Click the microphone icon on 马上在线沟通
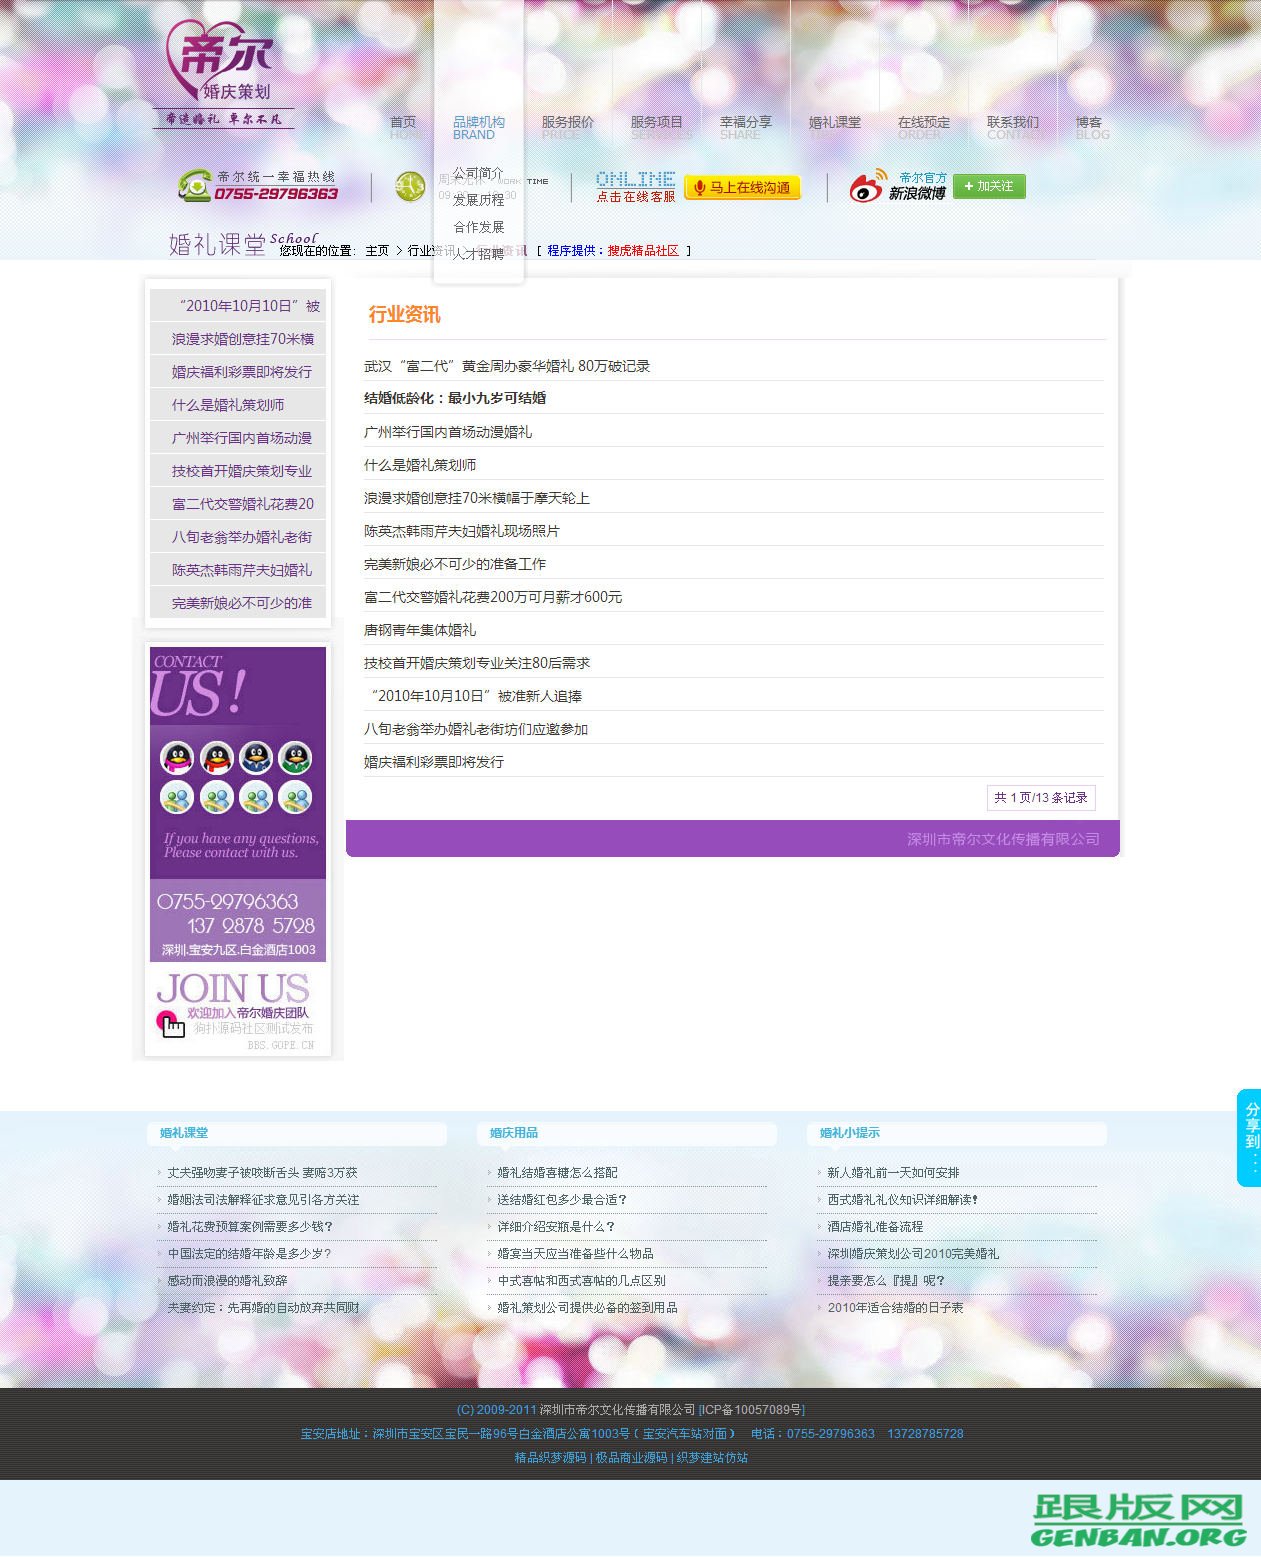Viewport: 1261px width, 1557px height. pyautogui.click(x=699, y=188)
